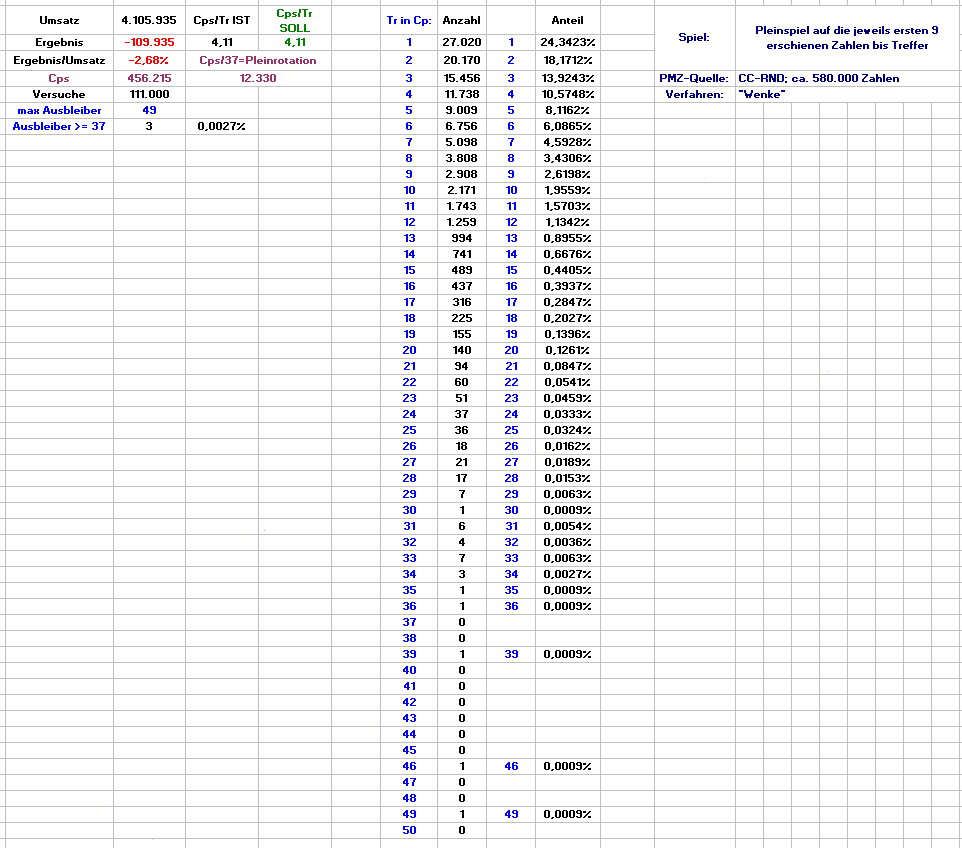Click the Anteil cell 1,1342%
This screenshot has width=962, height=848.
[x=568, y=222]
